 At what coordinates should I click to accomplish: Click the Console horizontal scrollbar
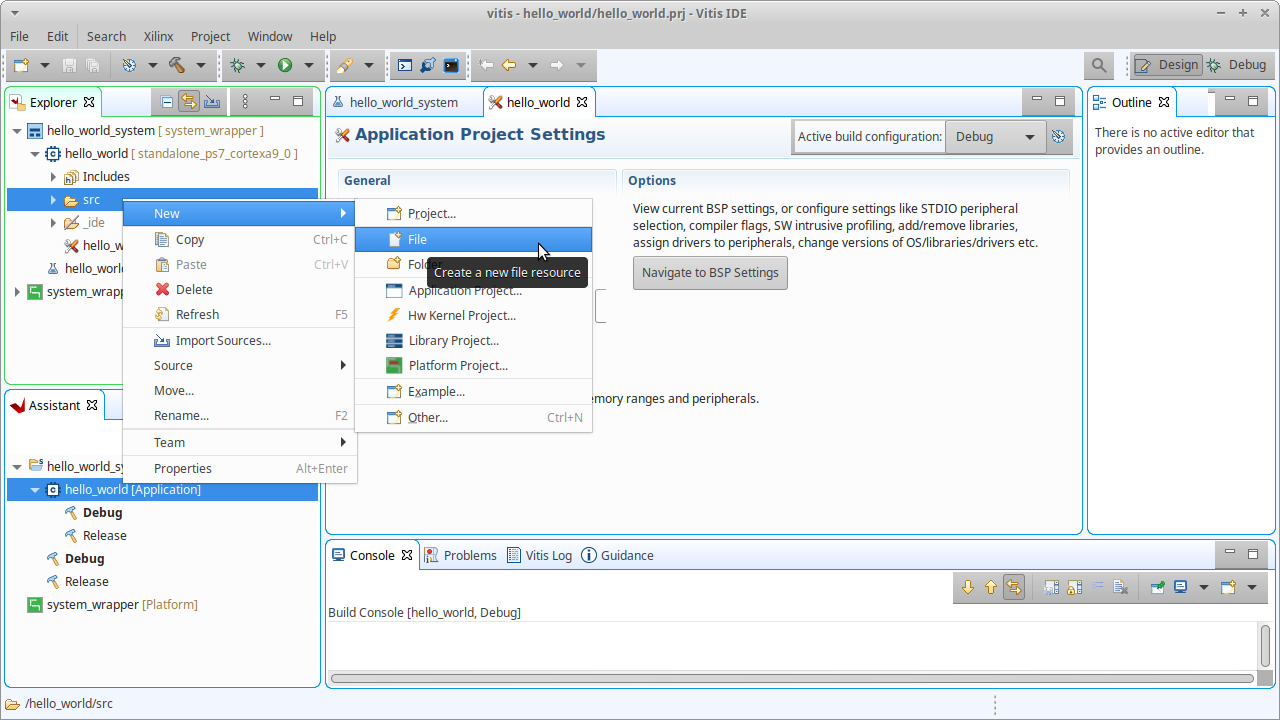pos(792,678)
